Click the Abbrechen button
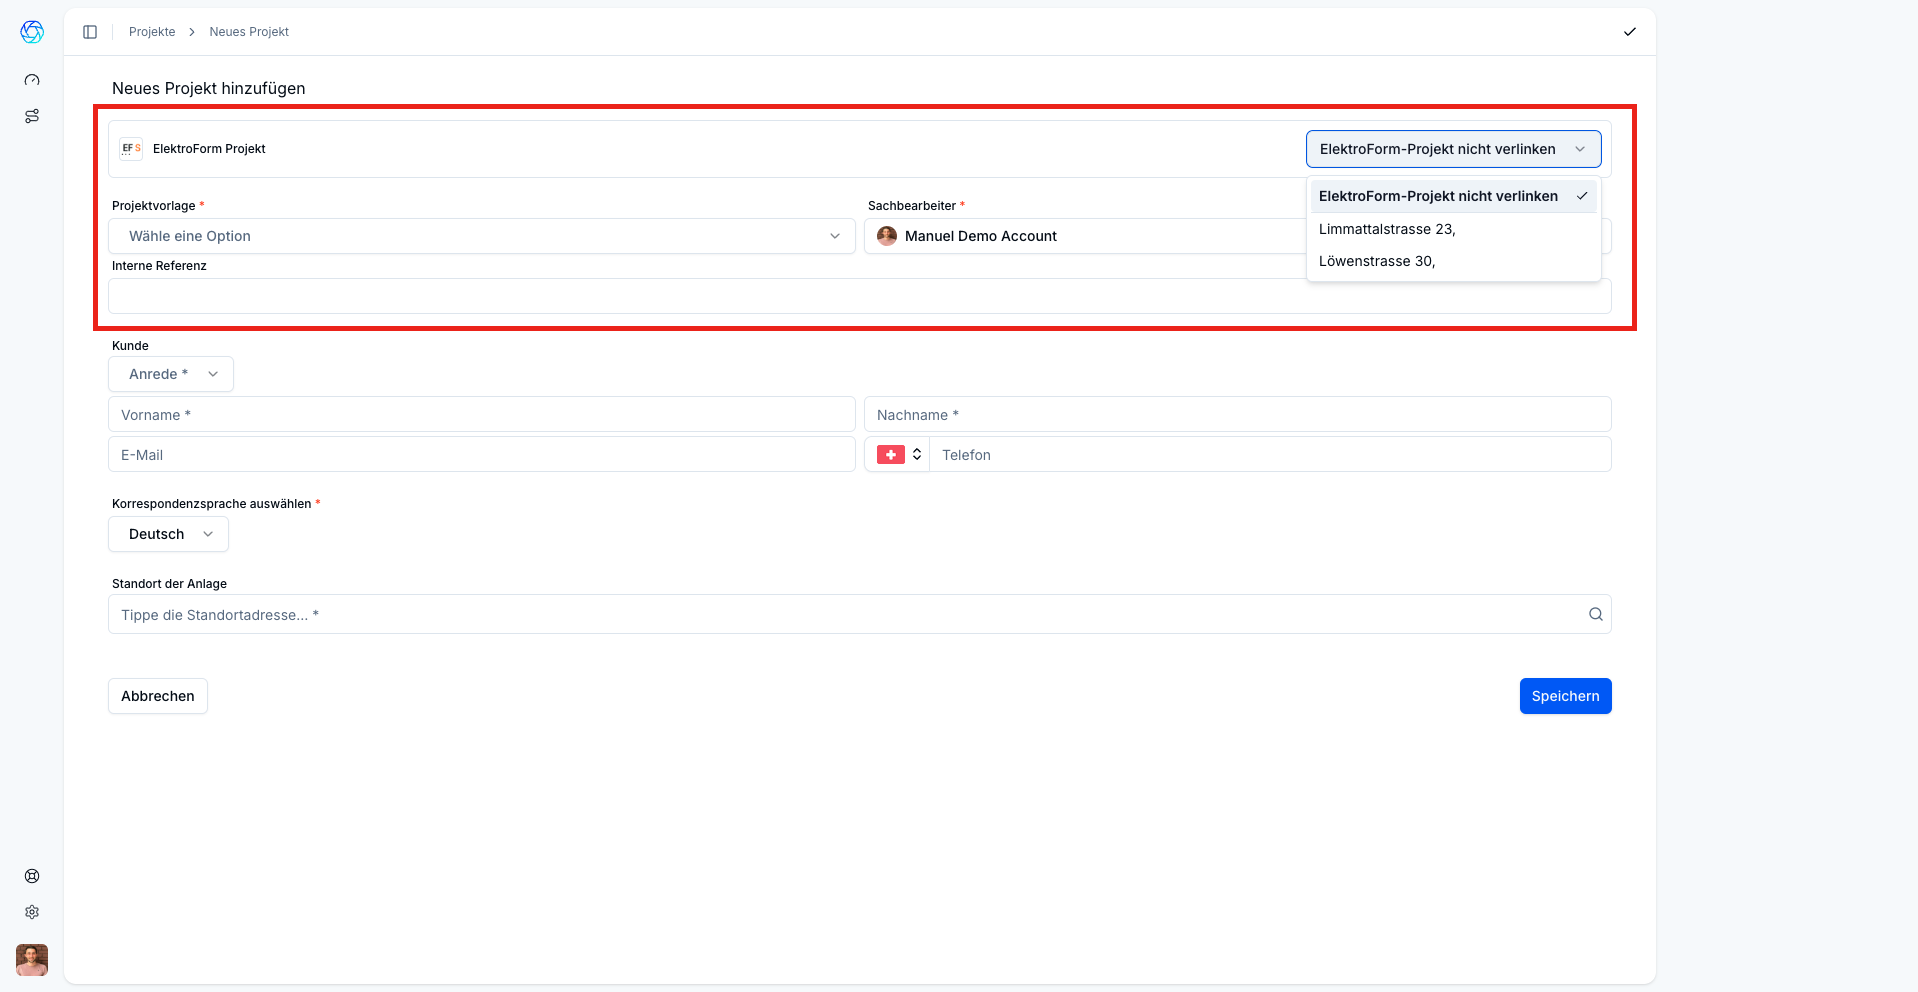Image resolution: width=1918 pixels, height=992 pixels. [x=158, y=696]
